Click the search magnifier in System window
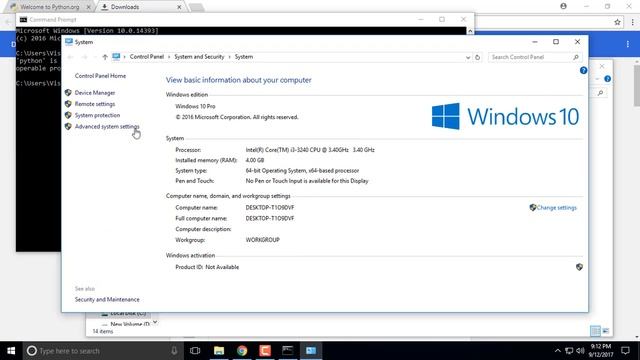Screen dimensions: 640x360 coord(576,57)
